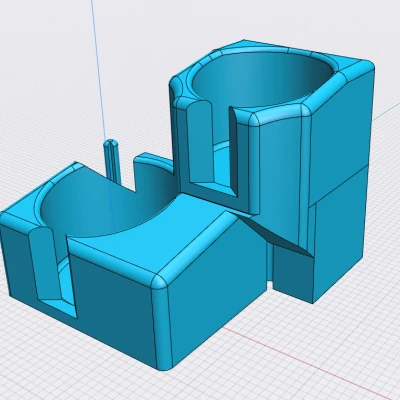Pick the inner cylindrical wall of the tall bore
The image size is (400, 400).
click(x=263, y=80)
